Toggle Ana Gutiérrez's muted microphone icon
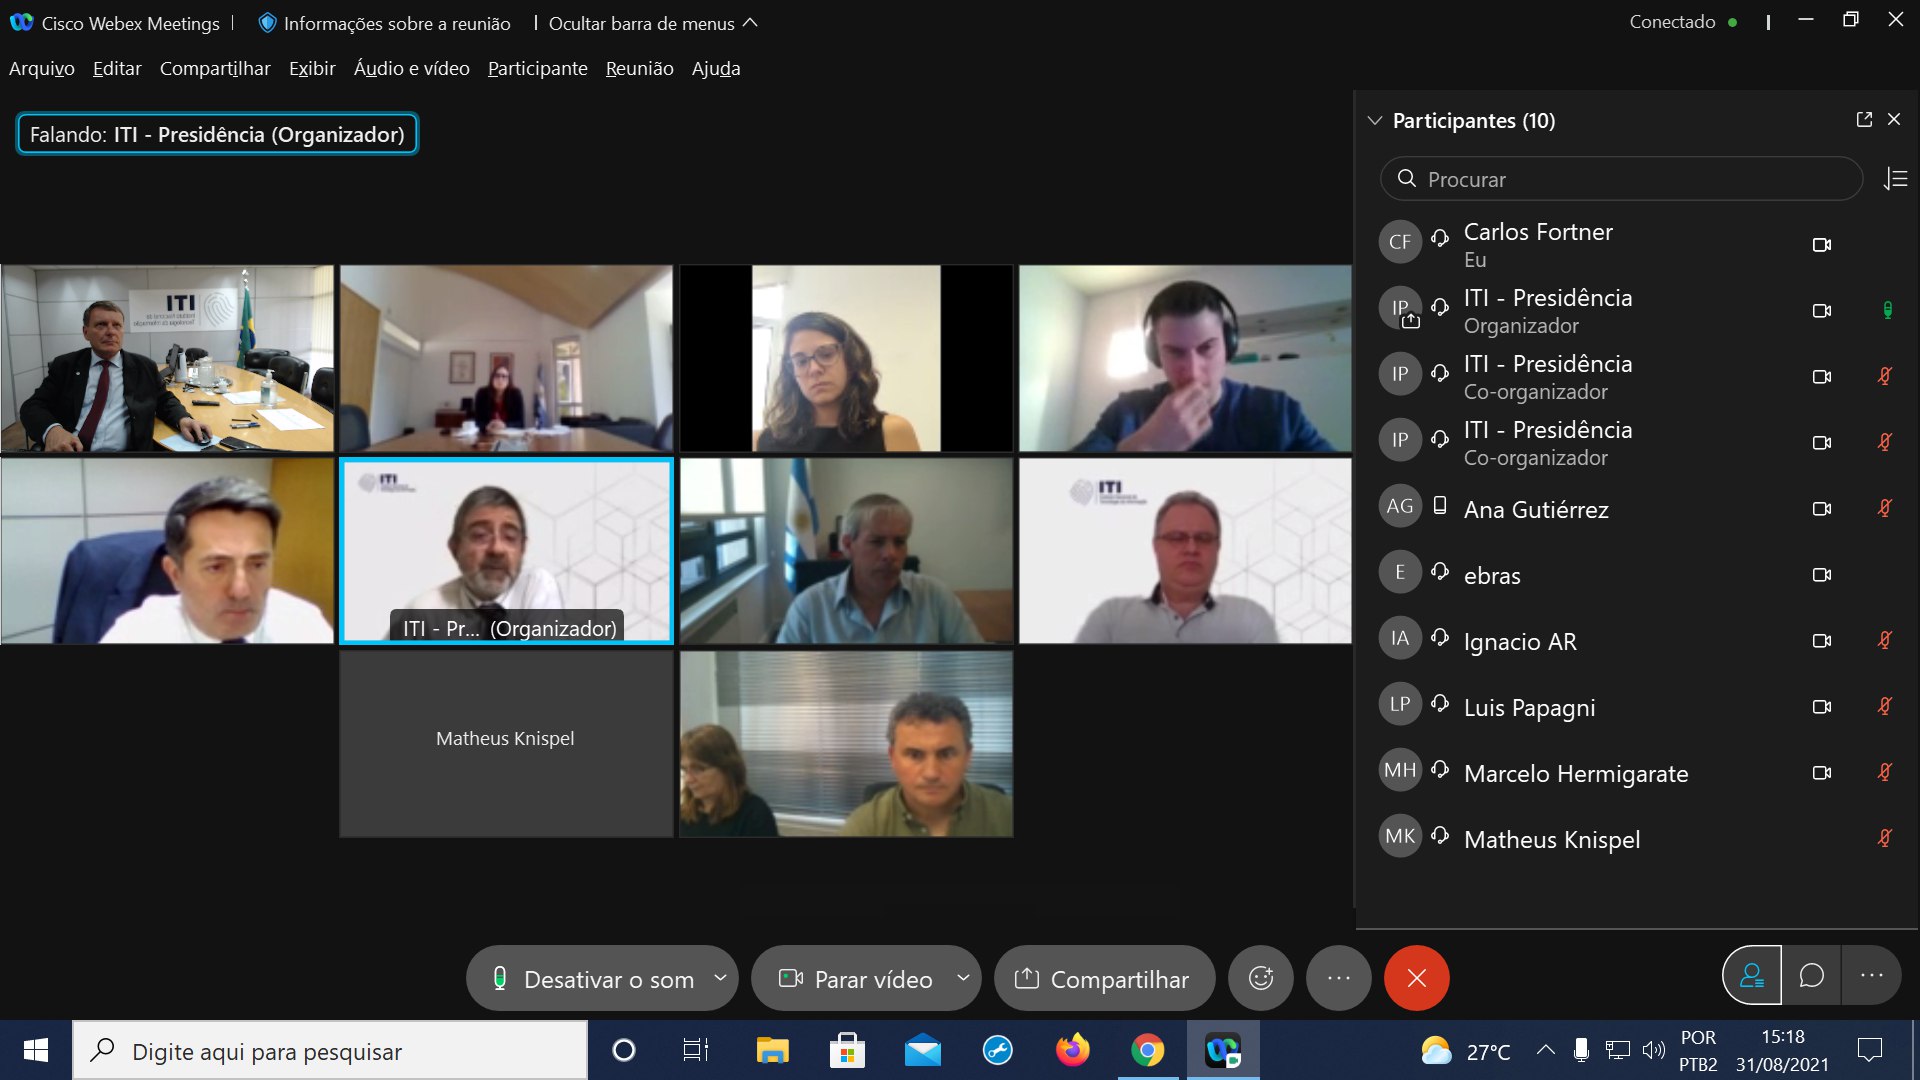Image resolution: width=1920 pixels, height=1080 pixels. 1884,509
